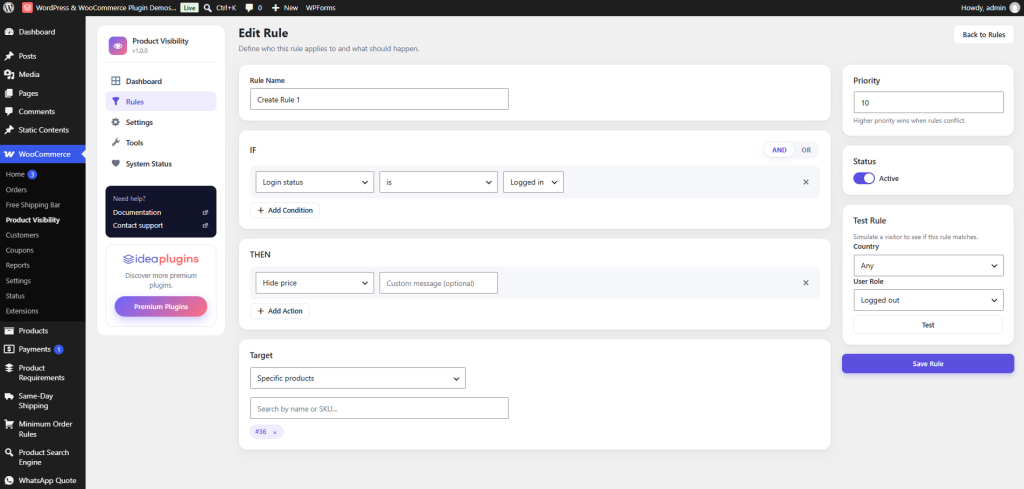Click the Live badge in admin bar
This screenshot has width=1024, height=489.
pyautogui.click(x=189, y=8)
